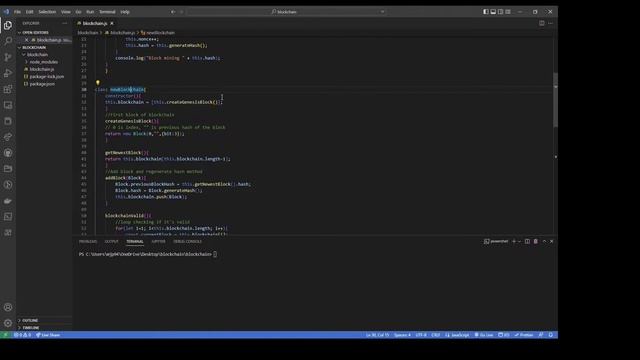Screen dimensions: 640x360
Task: Open the Run menu
Action: point(90,12)
